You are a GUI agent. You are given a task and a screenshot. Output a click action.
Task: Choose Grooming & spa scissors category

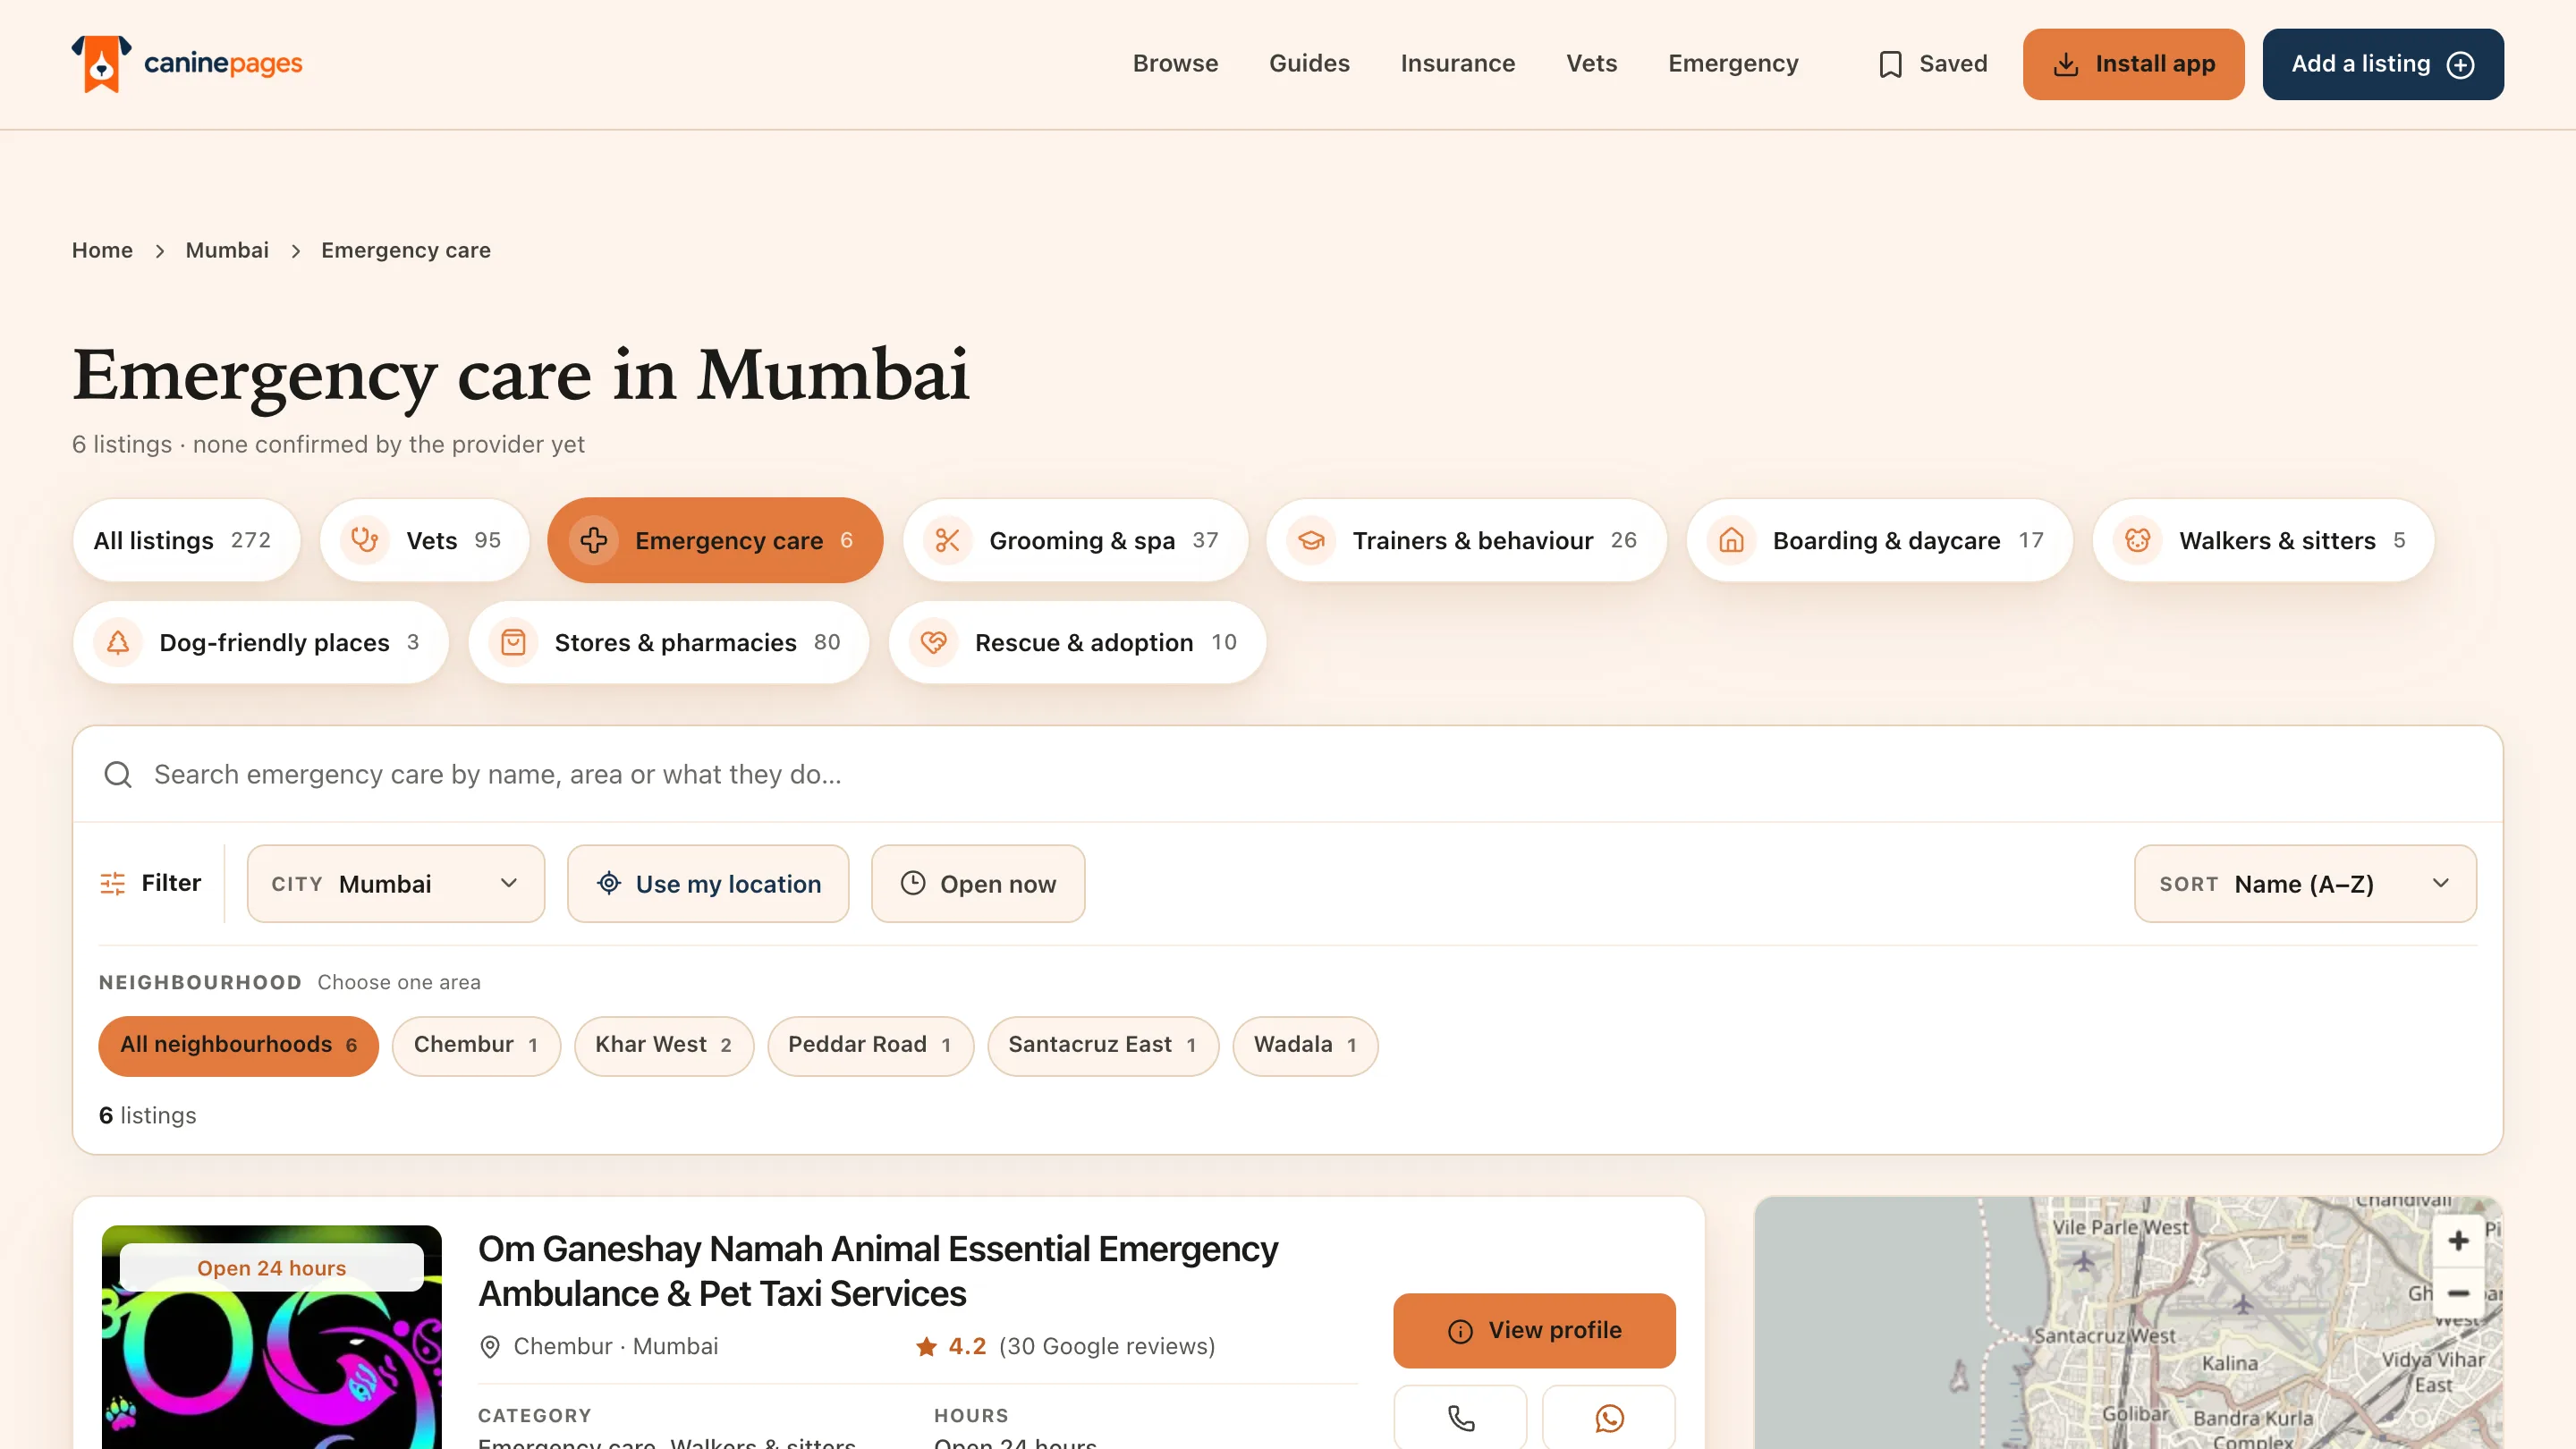[x=1075, y=540]
